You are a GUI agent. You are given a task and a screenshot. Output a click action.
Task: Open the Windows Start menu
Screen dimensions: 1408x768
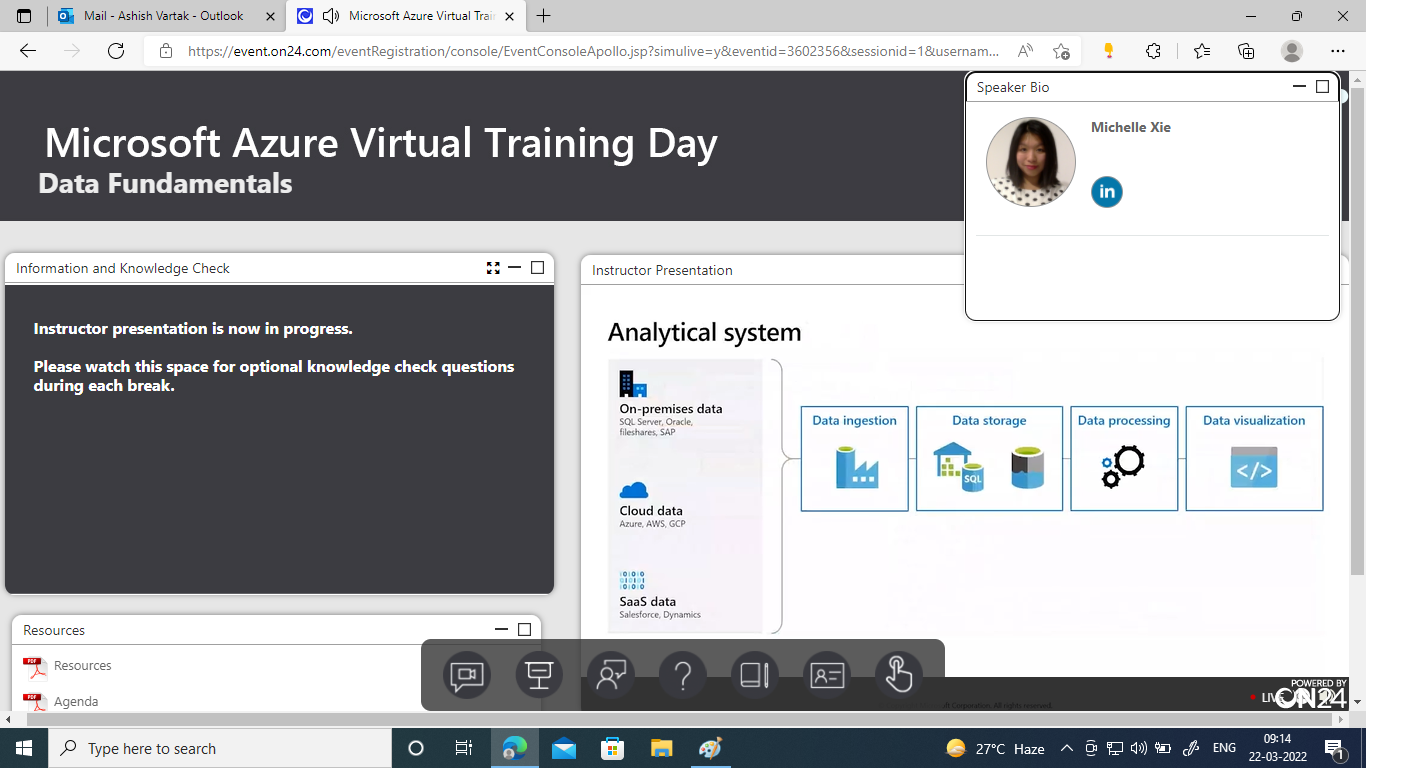pos(24,748)
